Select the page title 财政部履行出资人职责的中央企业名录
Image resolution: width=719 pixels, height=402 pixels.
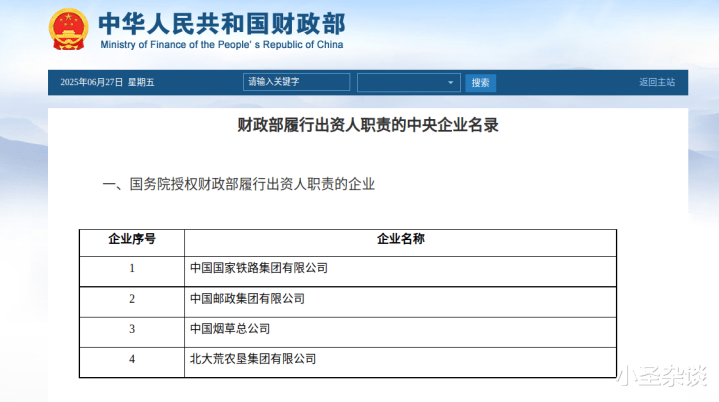pyautogui.click(x=368, y=125)
